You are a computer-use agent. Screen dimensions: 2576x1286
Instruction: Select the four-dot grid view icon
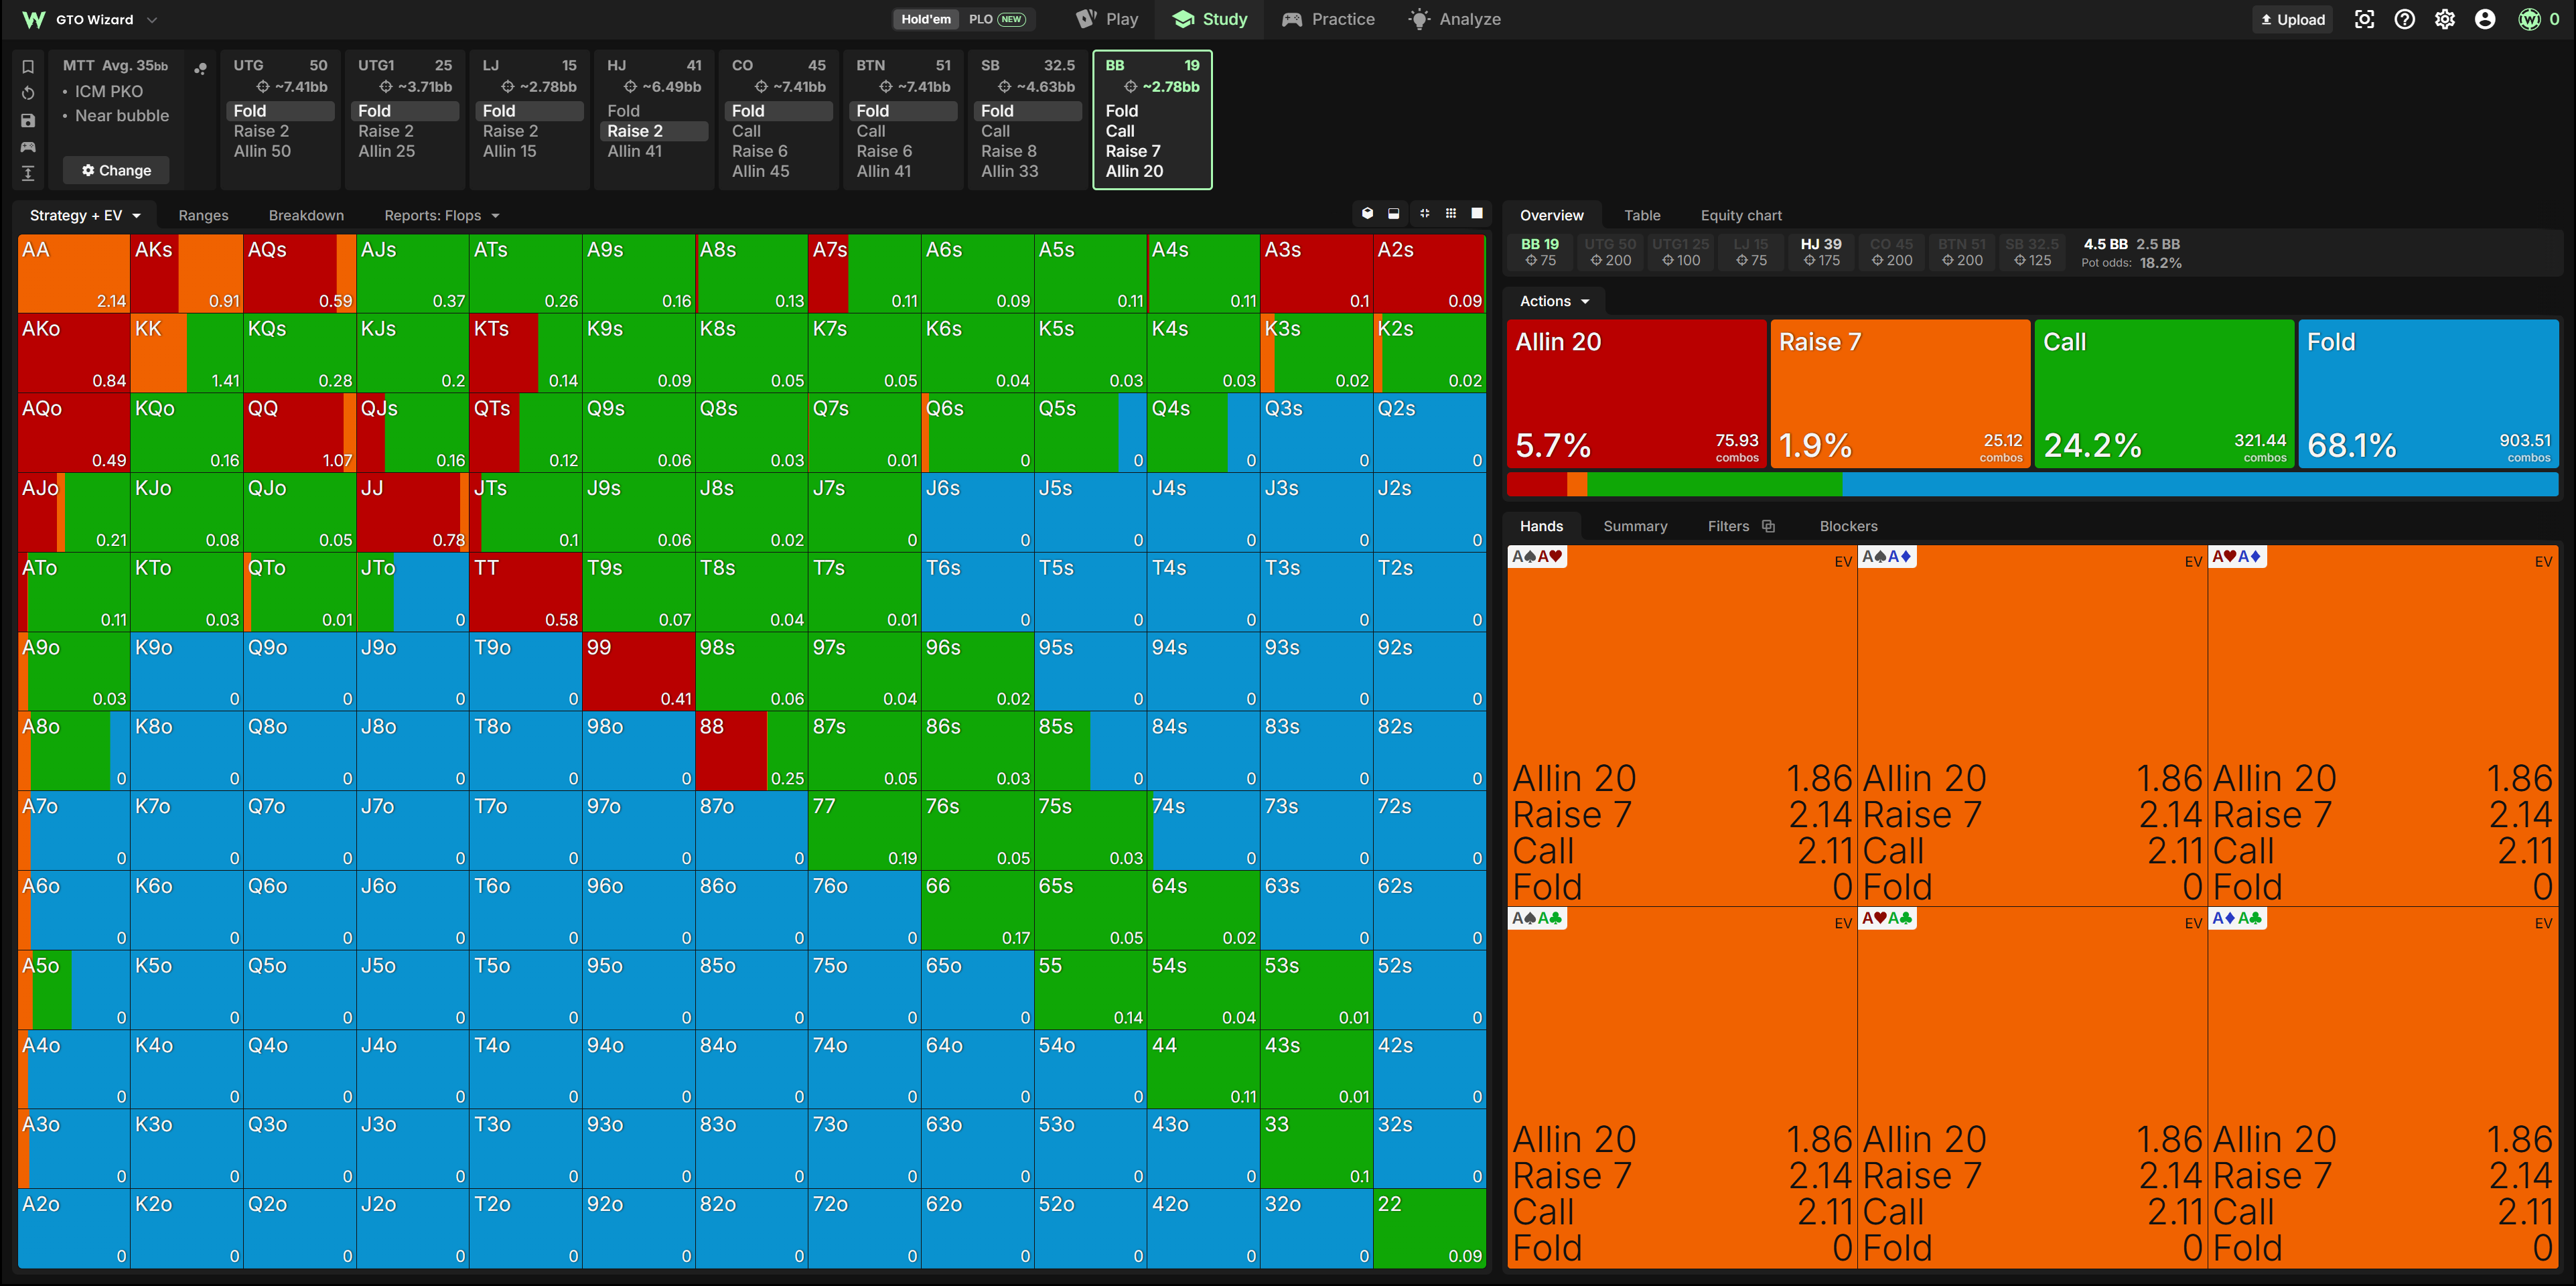[1424, 213]
